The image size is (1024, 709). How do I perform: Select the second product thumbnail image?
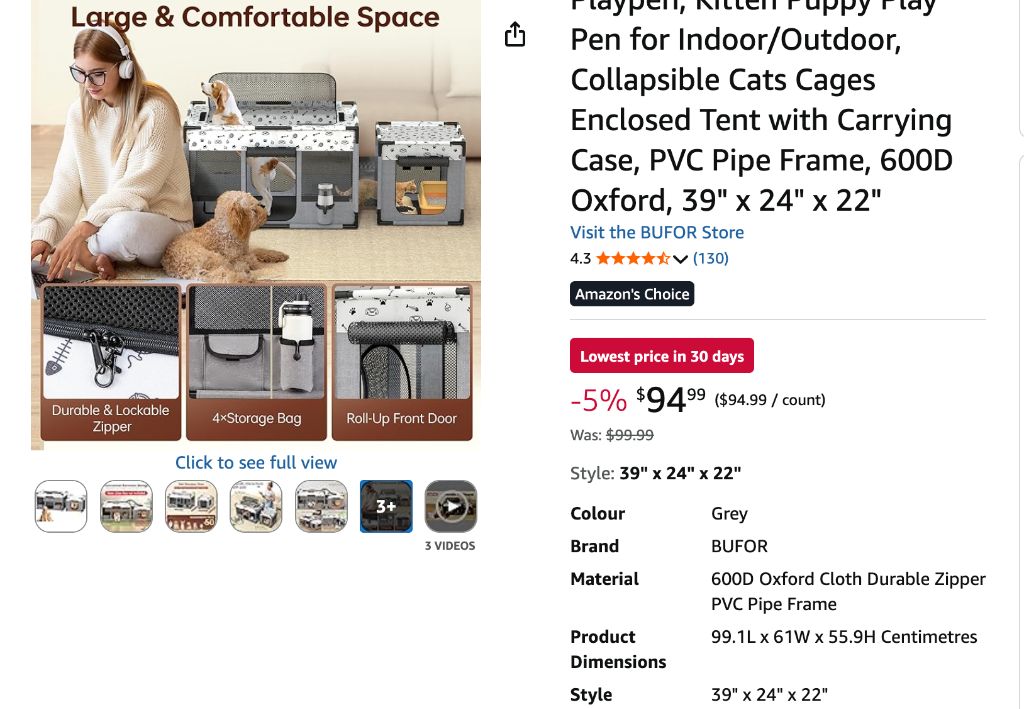click(126, 506)
